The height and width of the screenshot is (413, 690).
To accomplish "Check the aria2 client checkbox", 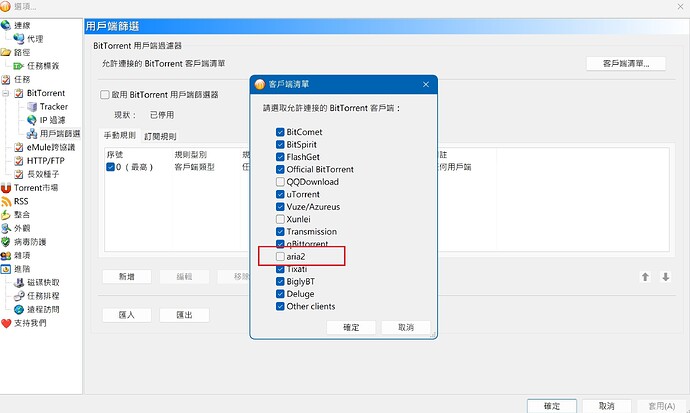I will (280, 257).
